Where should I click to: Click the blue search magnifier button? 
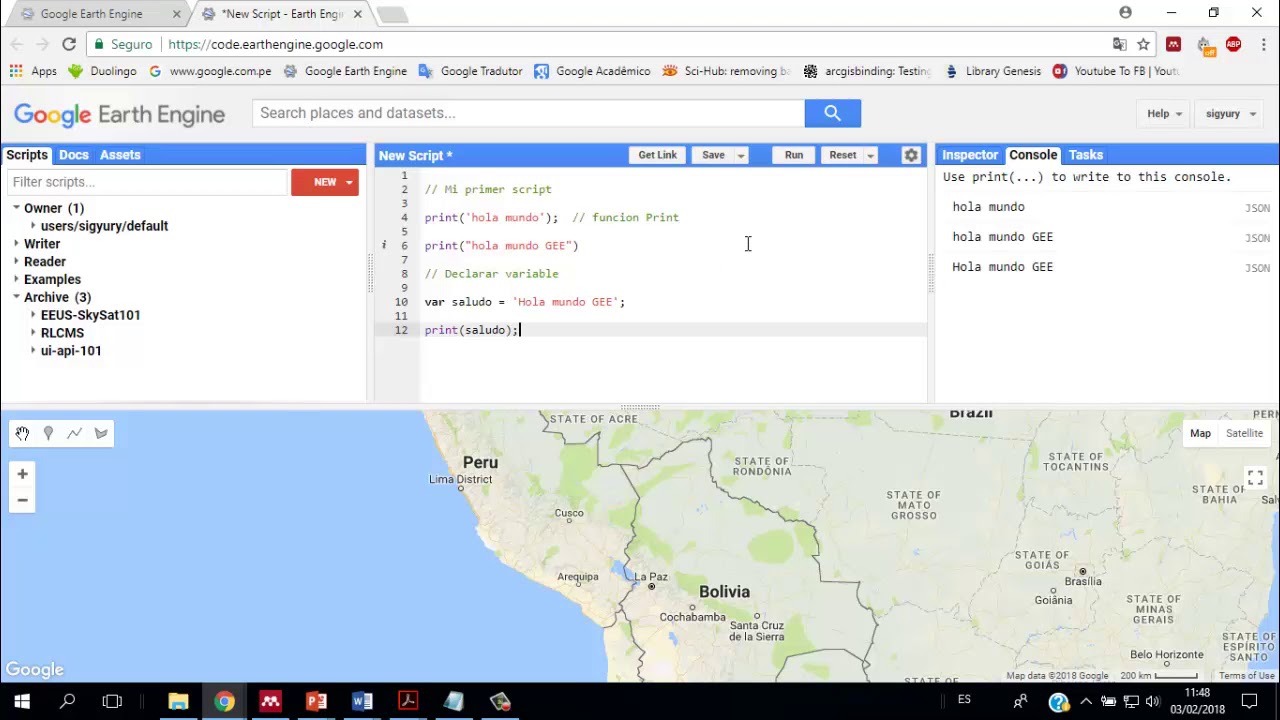pos(832,113)
